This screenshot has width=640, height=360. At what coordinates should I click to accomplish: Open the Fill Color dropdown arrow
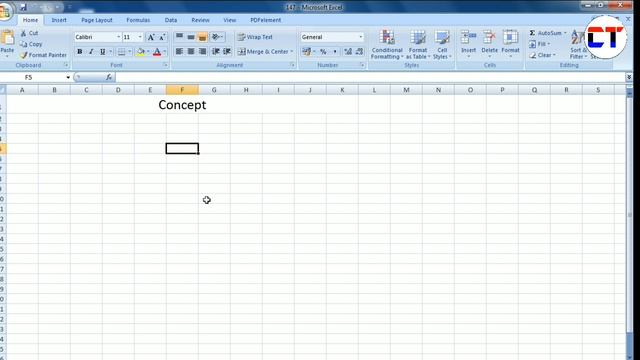click(x=148, y=52)
